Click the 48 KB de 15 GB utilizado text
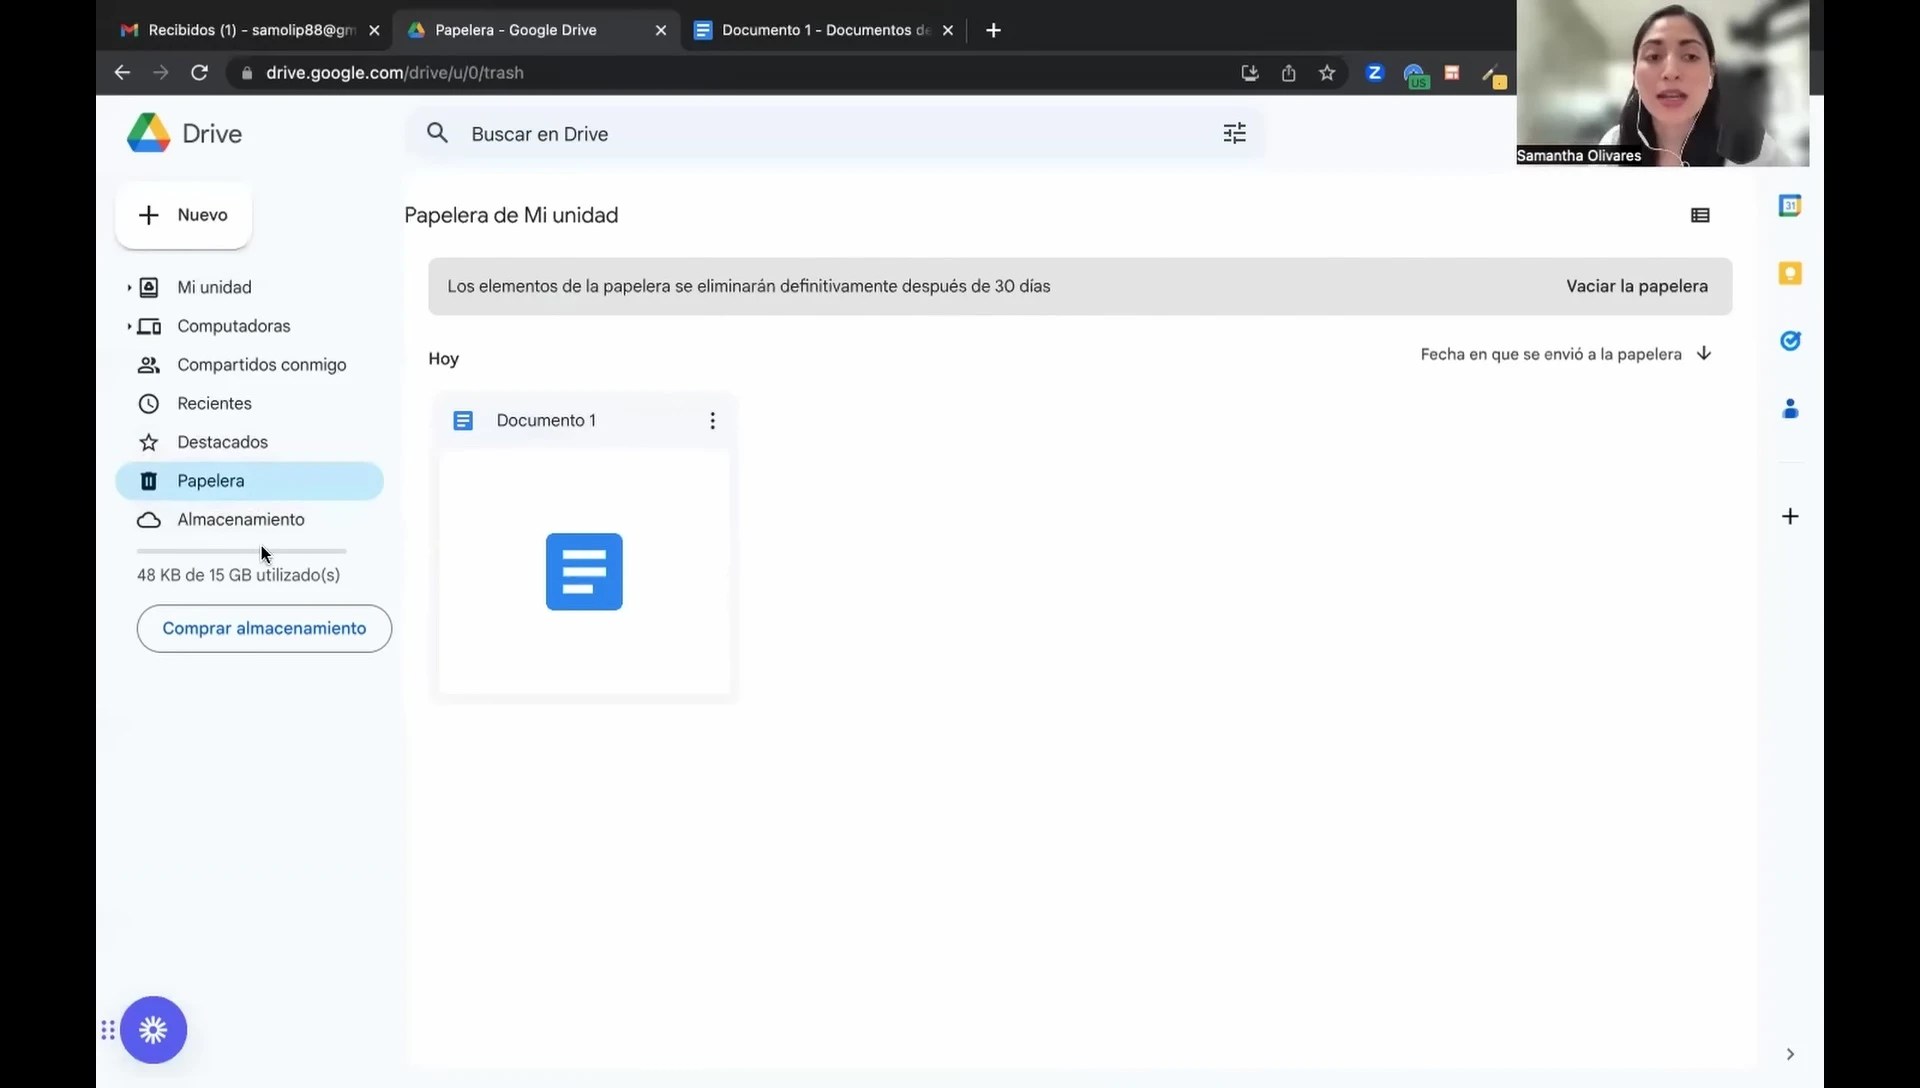This screenshot has height=1088, width=1920. [x=238, y=575]
